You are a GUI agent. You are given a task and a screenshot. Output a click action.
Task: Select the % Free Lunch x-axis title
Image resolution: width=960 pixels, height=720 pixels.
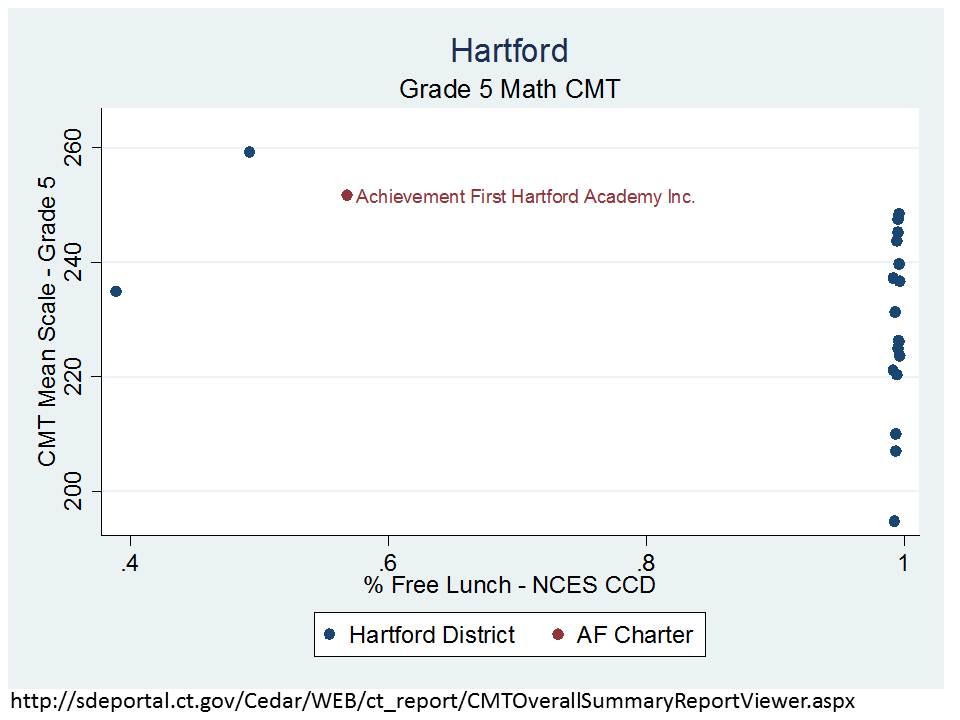tap(509, 584)
